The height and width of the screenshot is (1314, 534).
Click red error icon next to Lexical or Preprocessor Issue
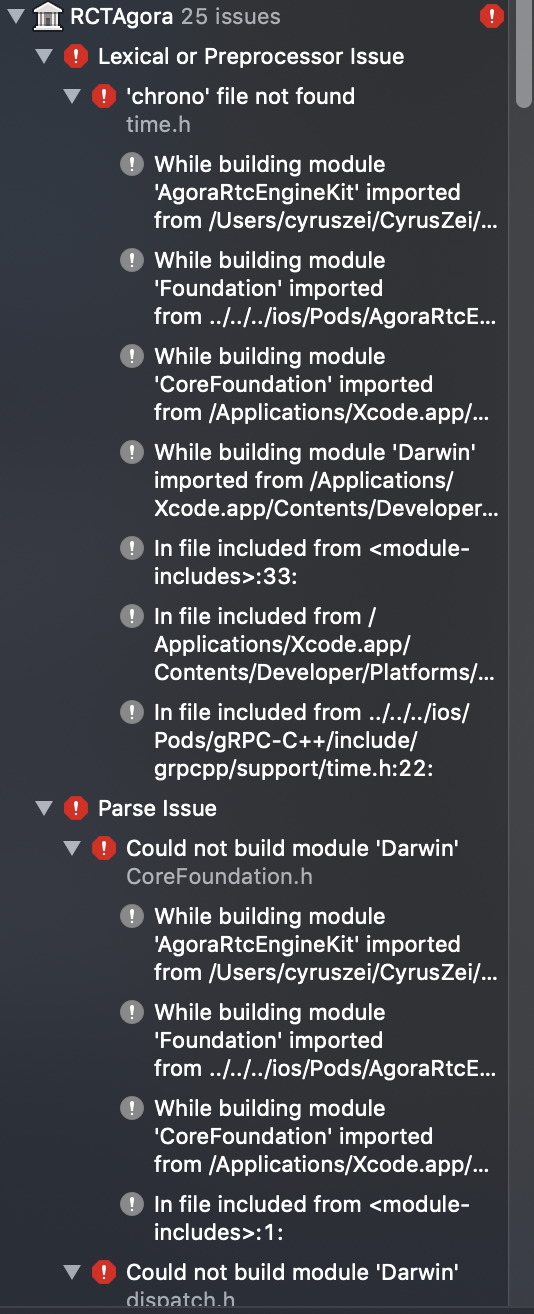tap(76, 56)
